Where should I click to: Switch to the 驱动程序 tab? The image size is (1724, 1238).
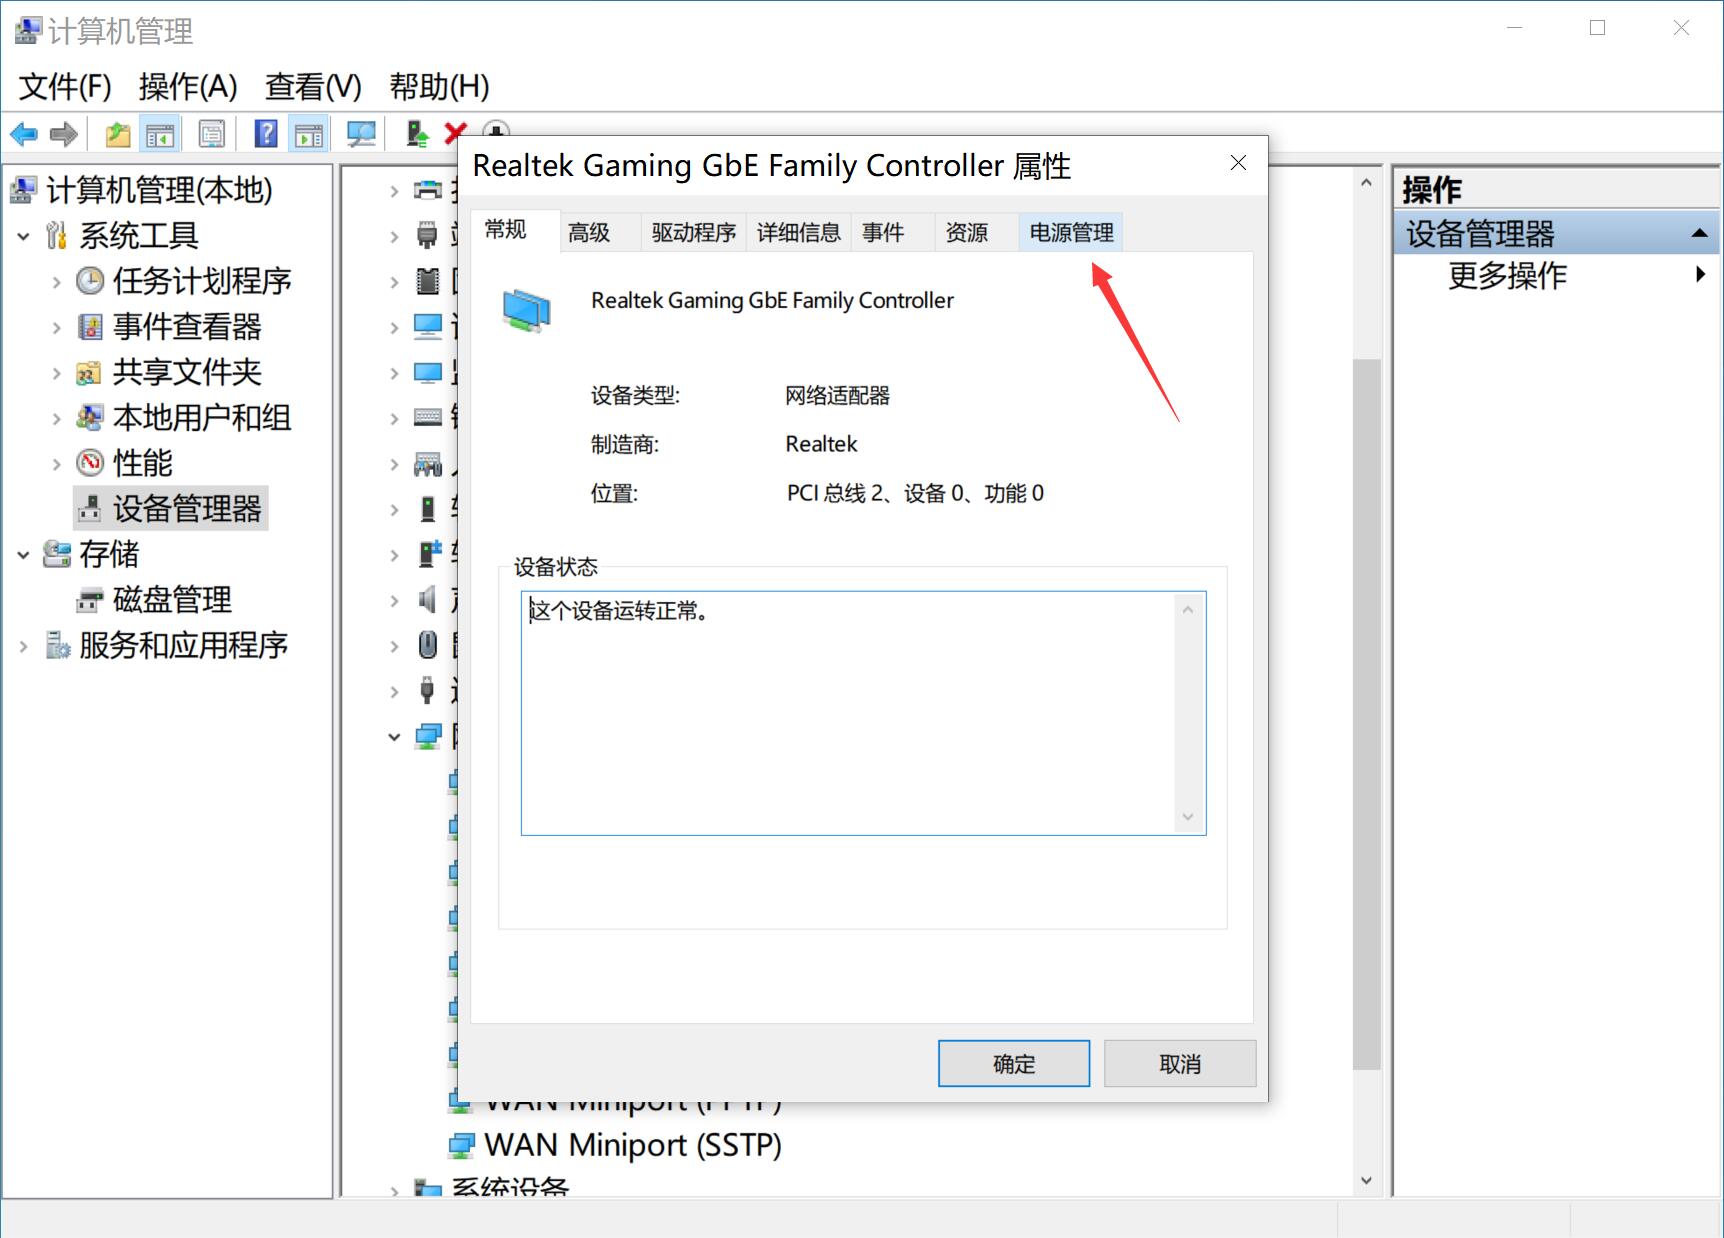694,232
